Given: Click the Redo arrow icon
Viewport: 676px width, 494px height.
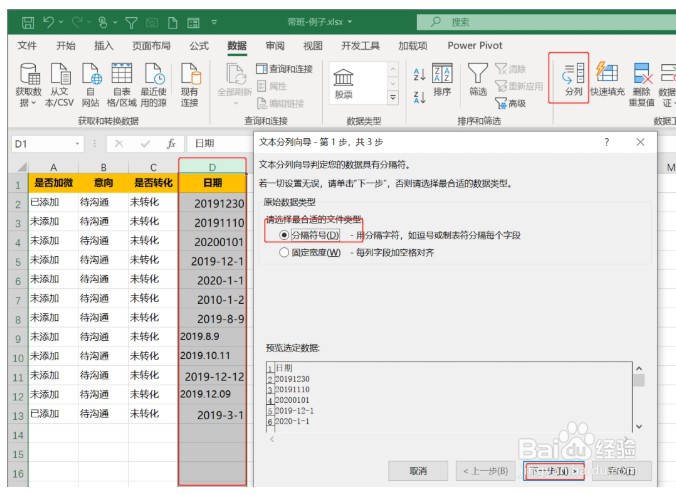Looking at the screenshot, I should point(78,22).
